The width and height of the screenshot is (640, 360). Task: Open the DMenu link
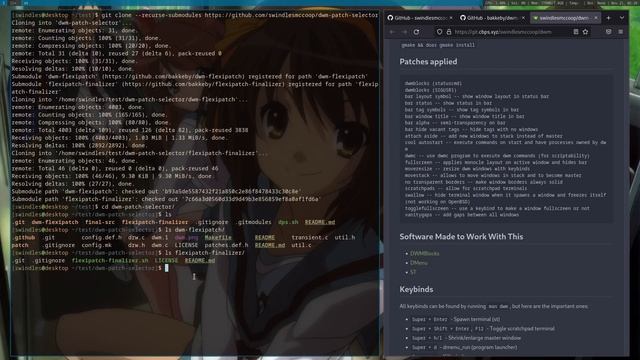coord(419,263)
